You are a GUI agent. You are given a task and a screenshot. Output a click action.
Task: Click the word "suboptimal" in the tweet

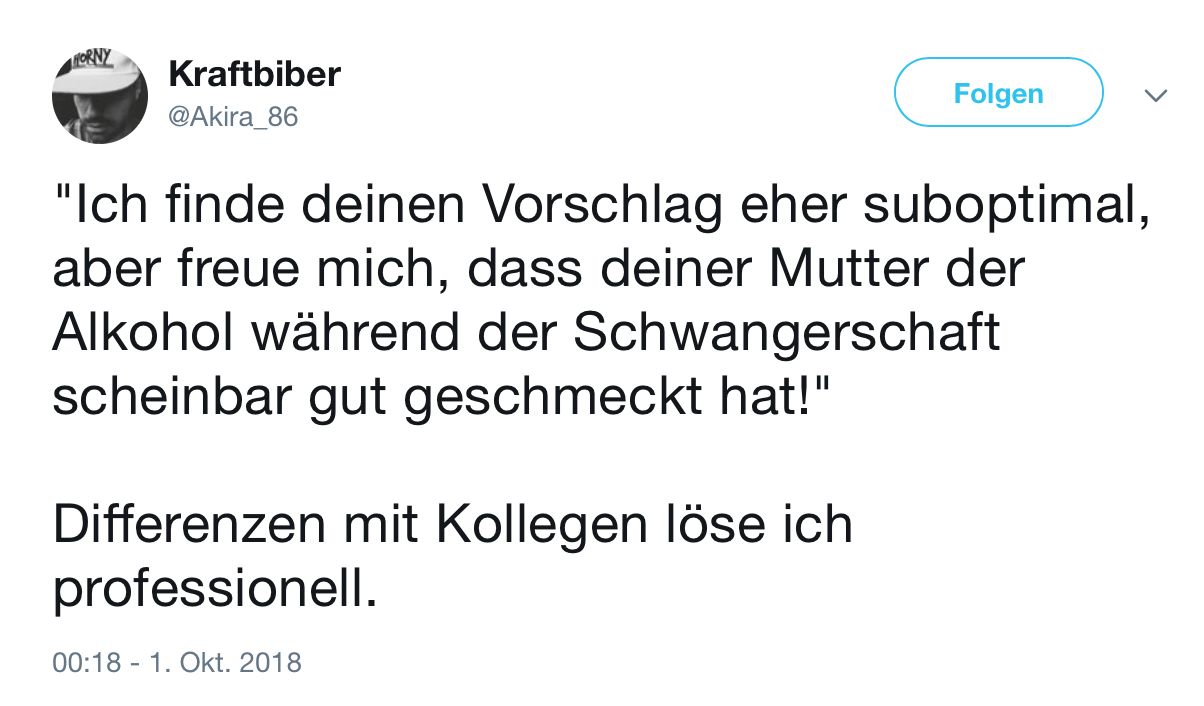click(1003, 208)
